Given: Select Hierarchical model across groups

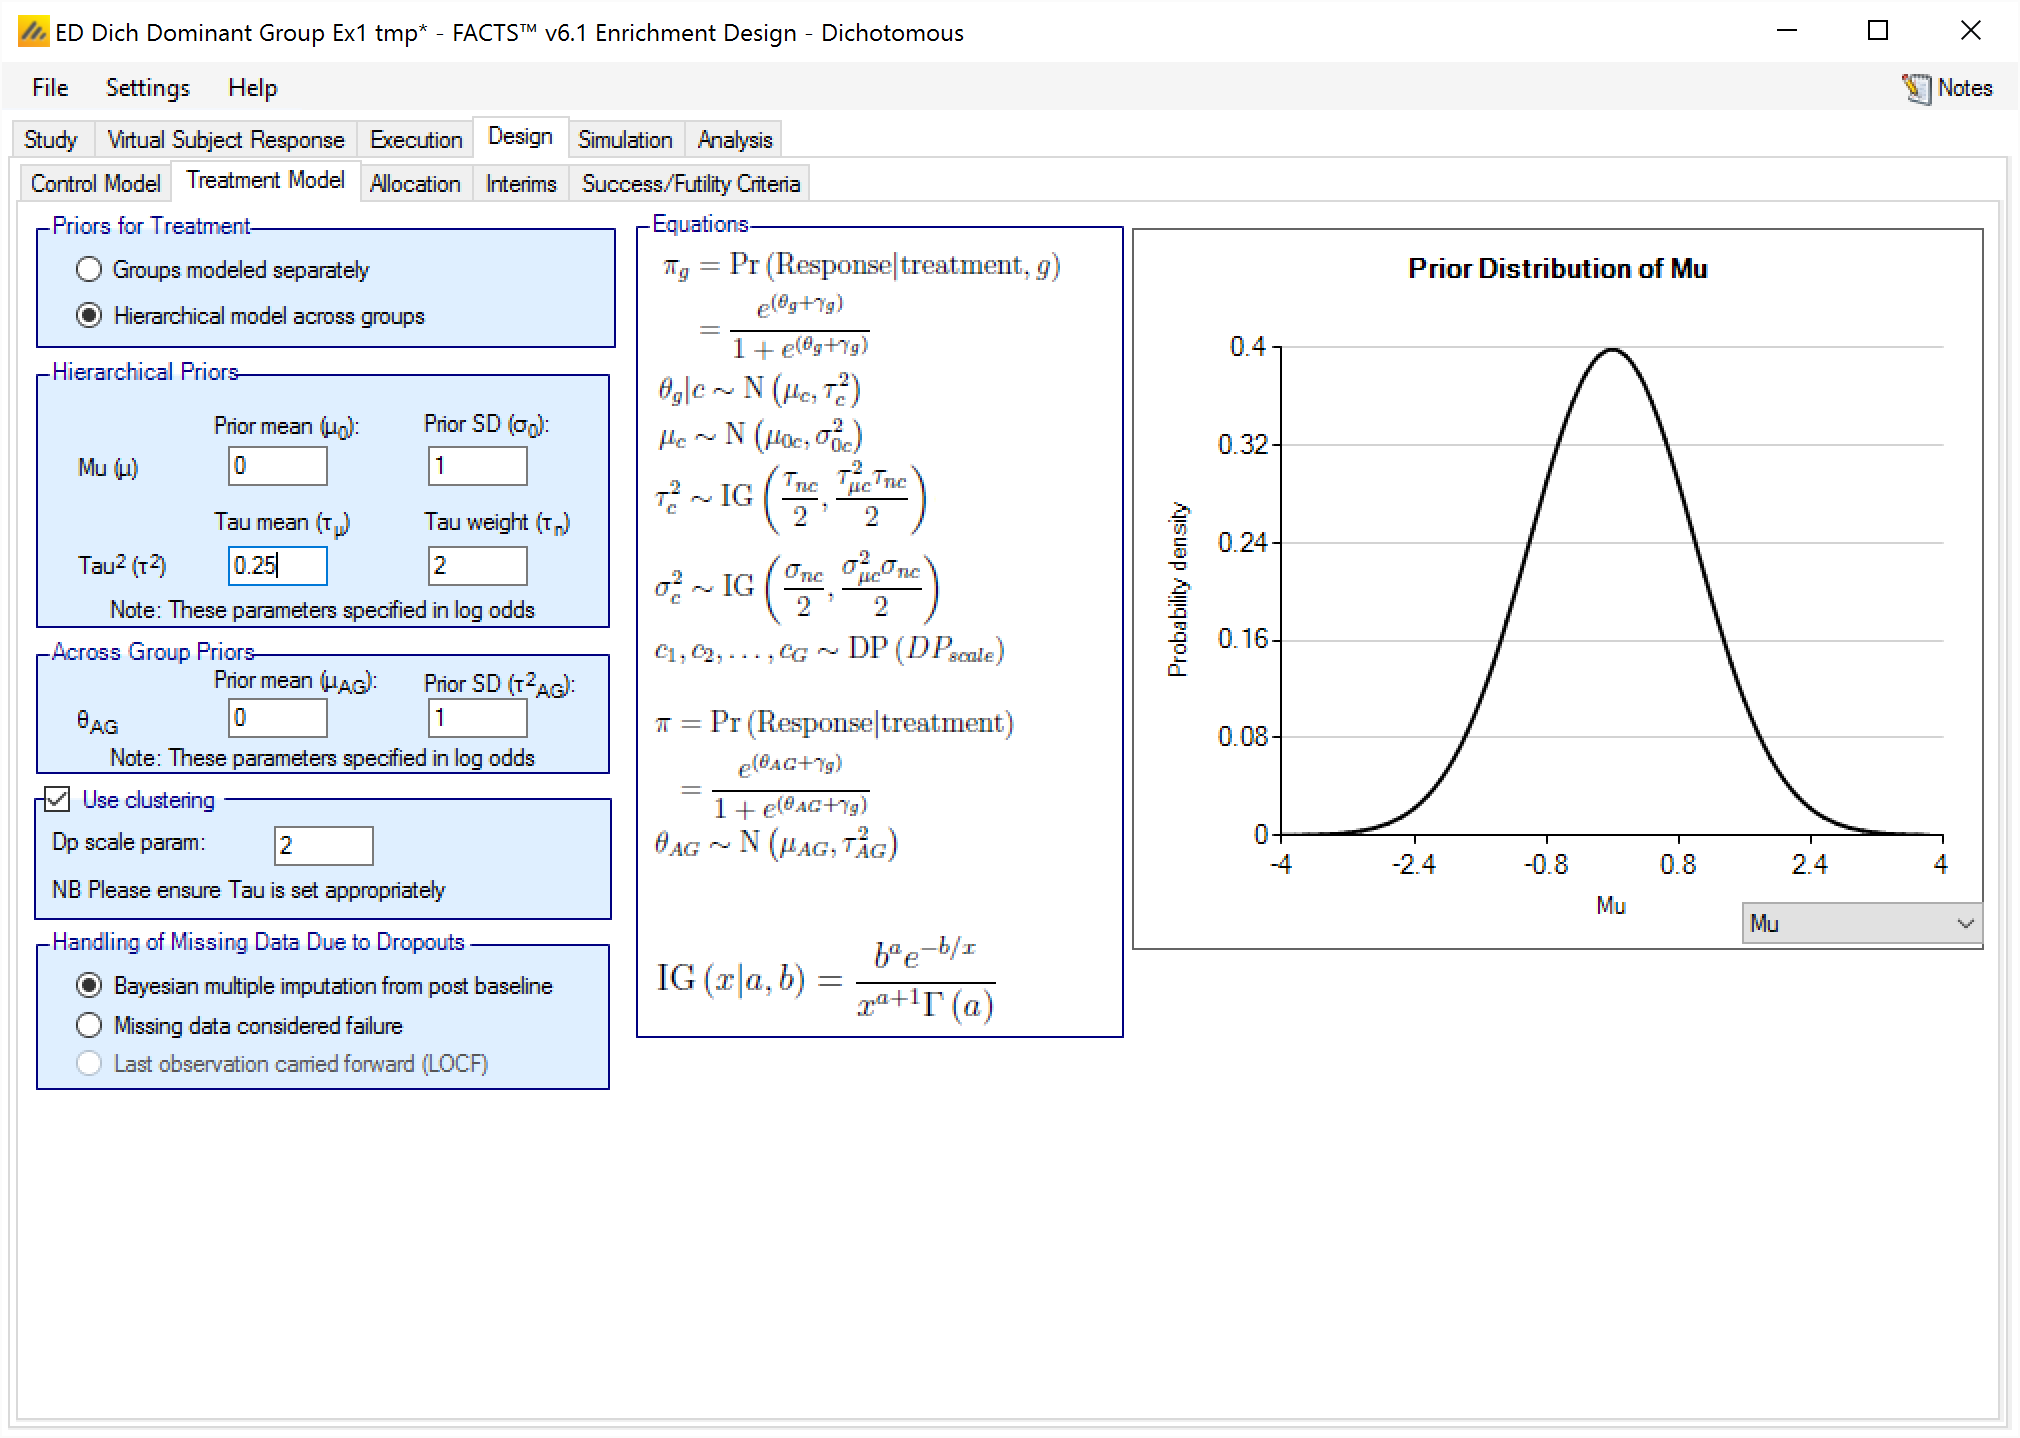Looking at the screenshot, I should [89, 315].
